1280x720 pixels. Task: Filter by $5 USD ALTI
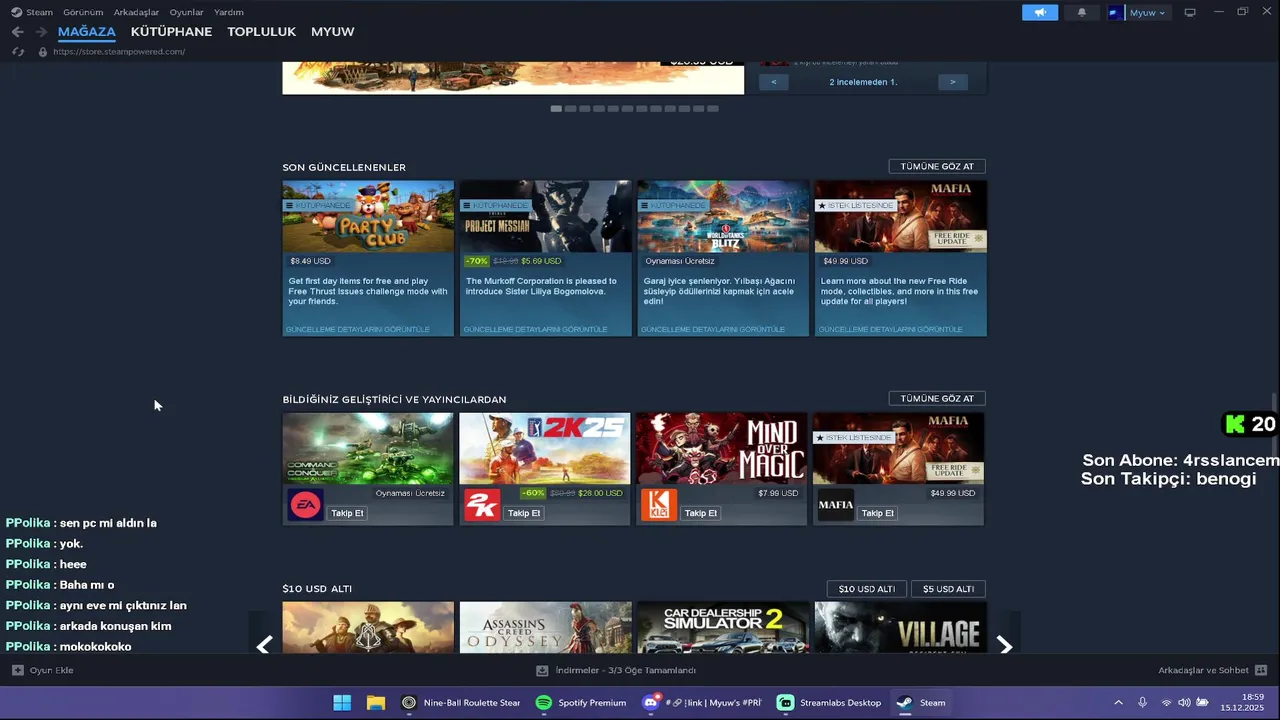pyautogui.click(x=948, y=589)
